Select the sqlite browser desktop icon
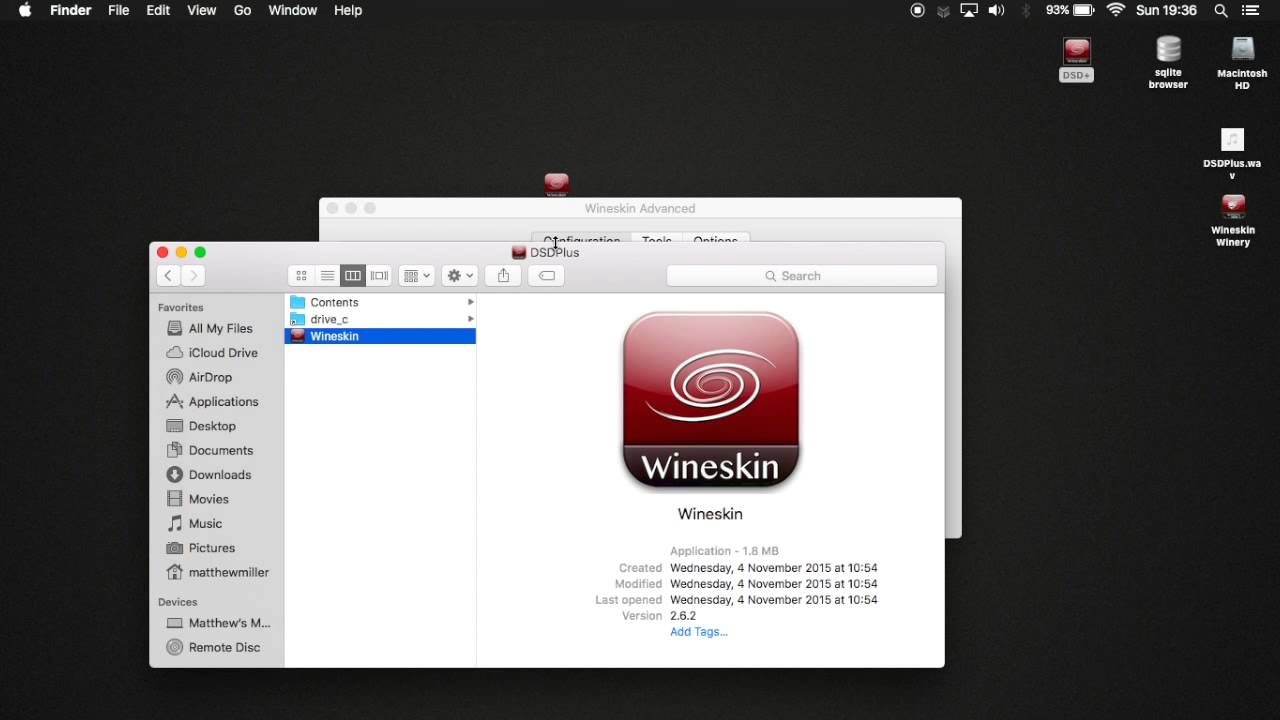Viewport: 1280px width, 720px height. click(1168, 50)
